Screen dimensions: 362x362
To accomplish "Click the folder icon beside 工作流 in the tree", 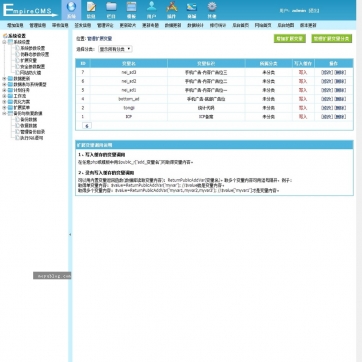I will point(10,96).
